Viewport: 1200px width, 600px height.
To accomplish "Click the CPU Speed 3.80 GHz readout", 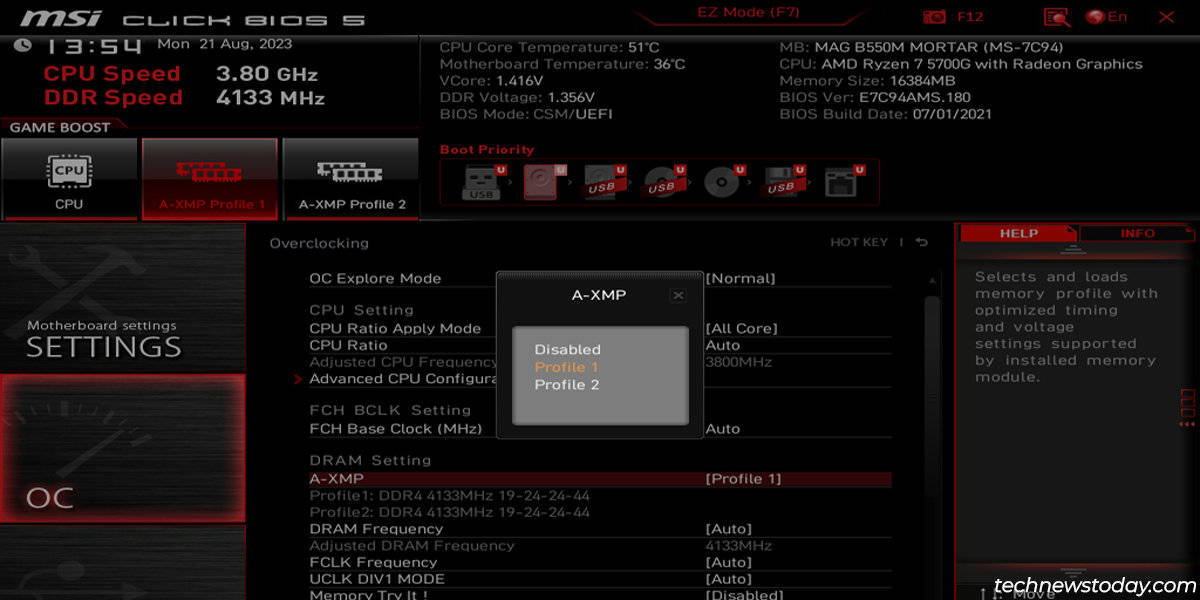I will tap(181, 74).
